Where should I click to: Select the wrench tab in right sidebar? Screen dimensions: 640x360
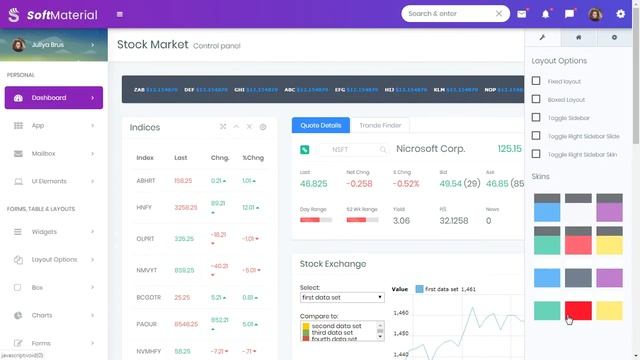tap(542, 38)
